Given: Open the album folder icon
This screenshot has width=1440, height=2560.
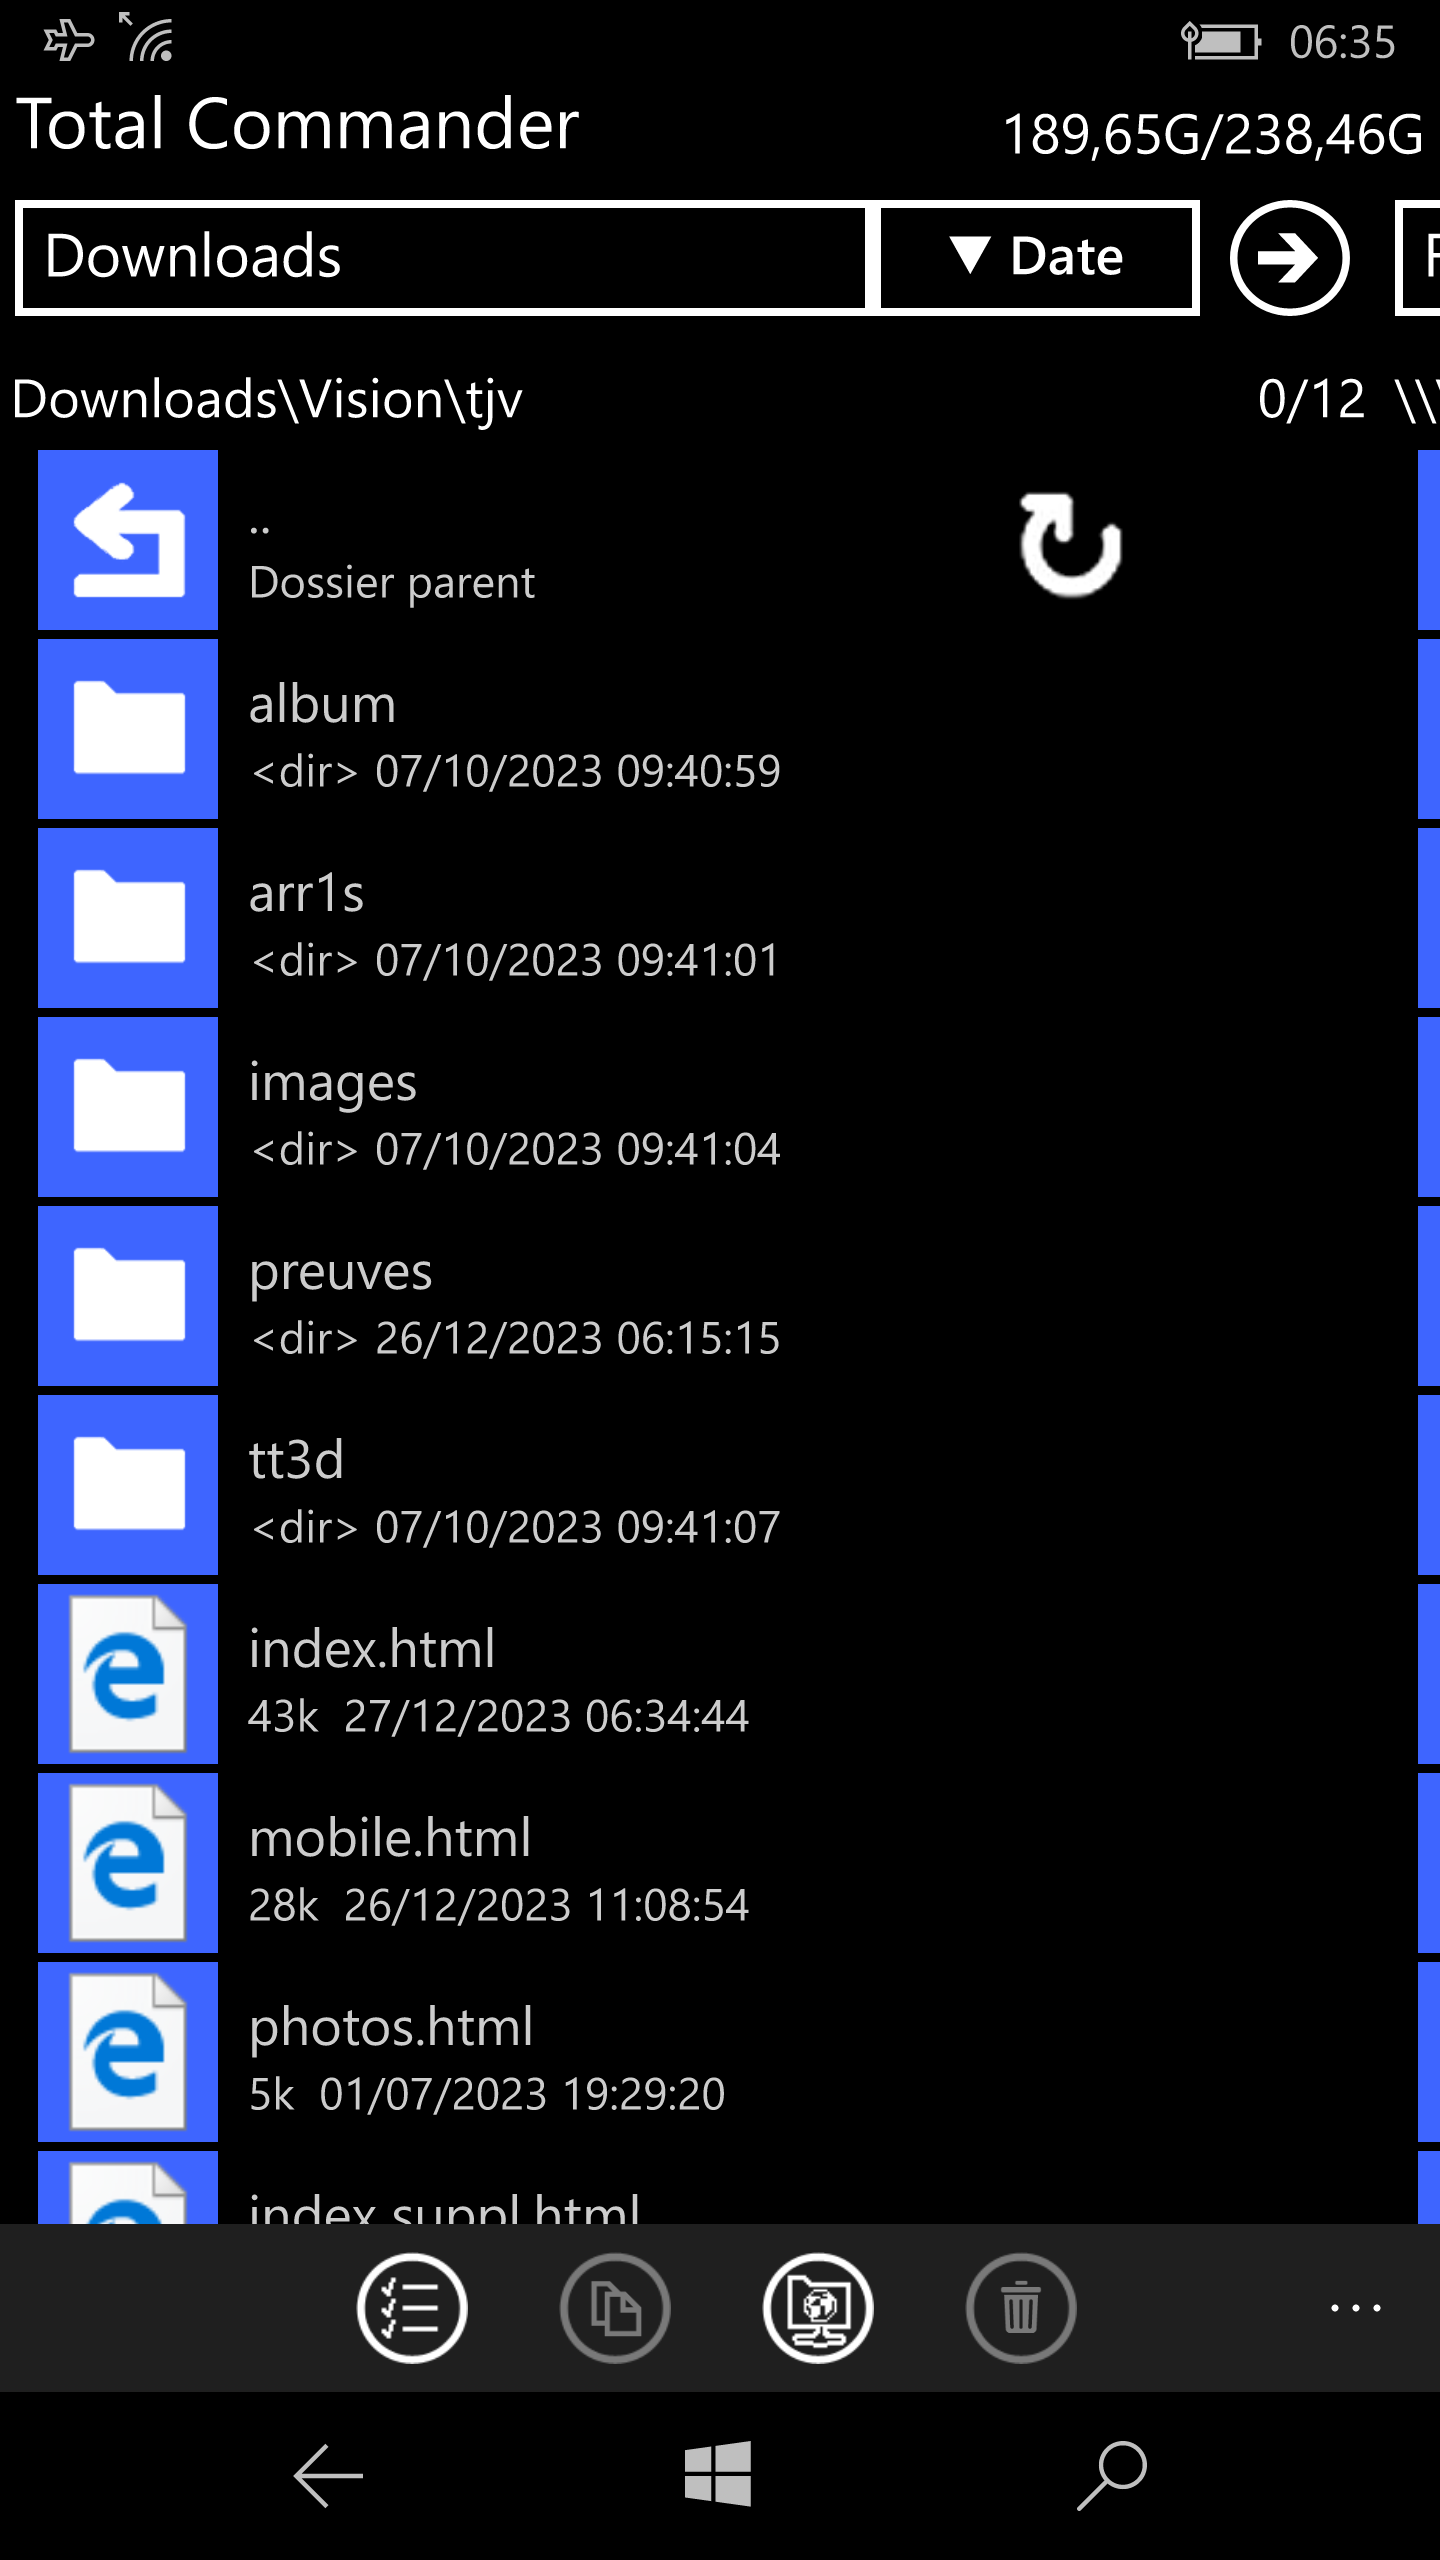Looking at the screenshot, I should (128, 729).
